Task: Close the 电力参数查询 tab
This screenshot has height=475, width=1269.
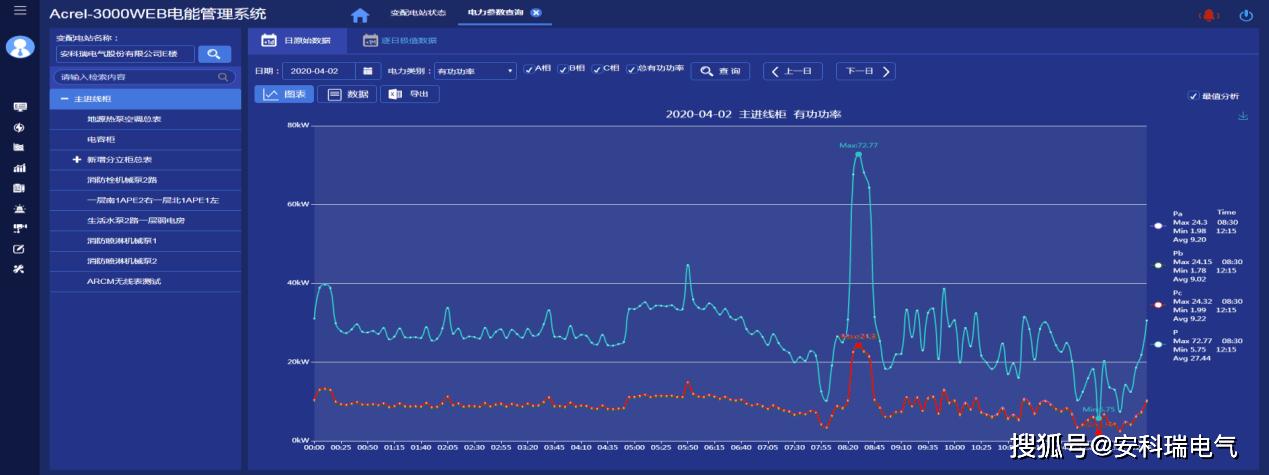Action: pyautogui.click(x=536, y=12)
